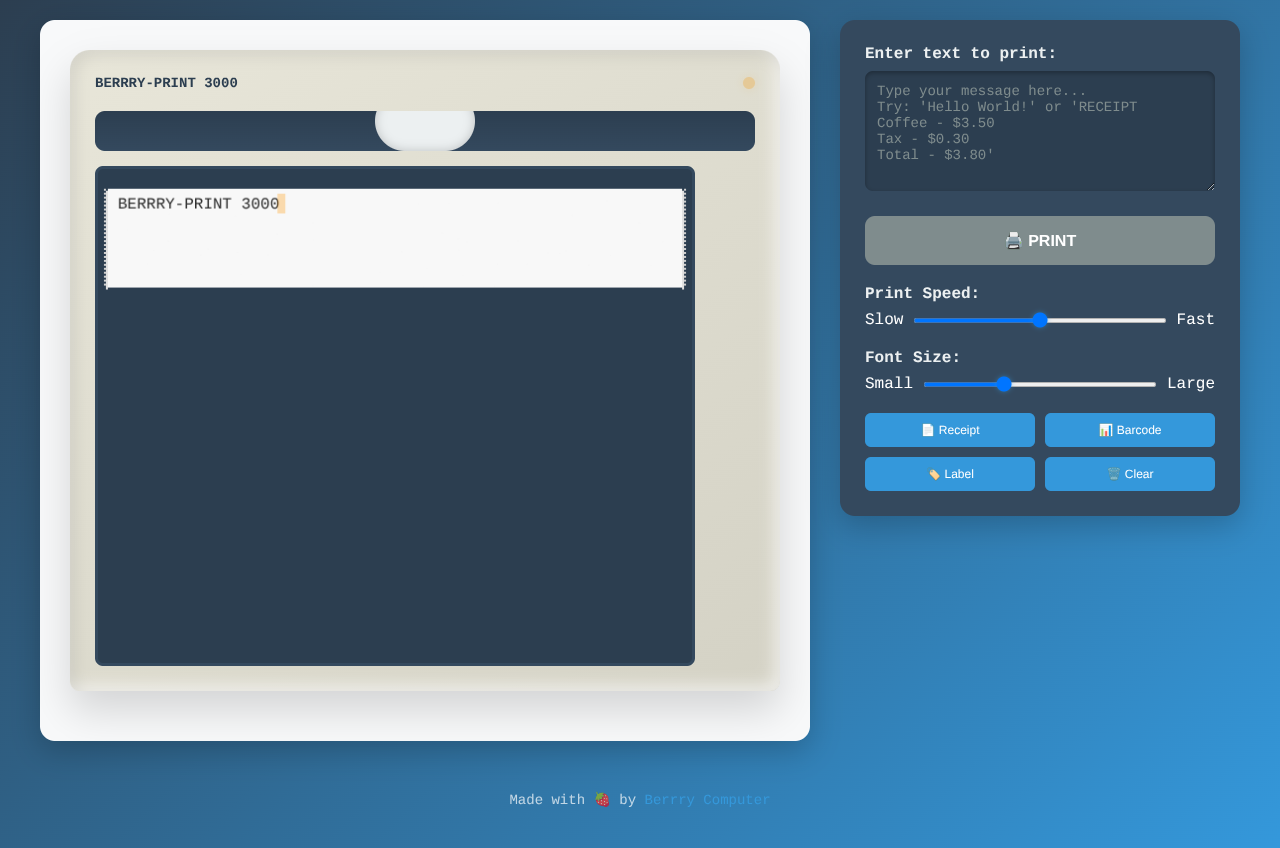Click the printer icon on the PRINT button
Screen dimensions: 1280x848
point(1013,240)
